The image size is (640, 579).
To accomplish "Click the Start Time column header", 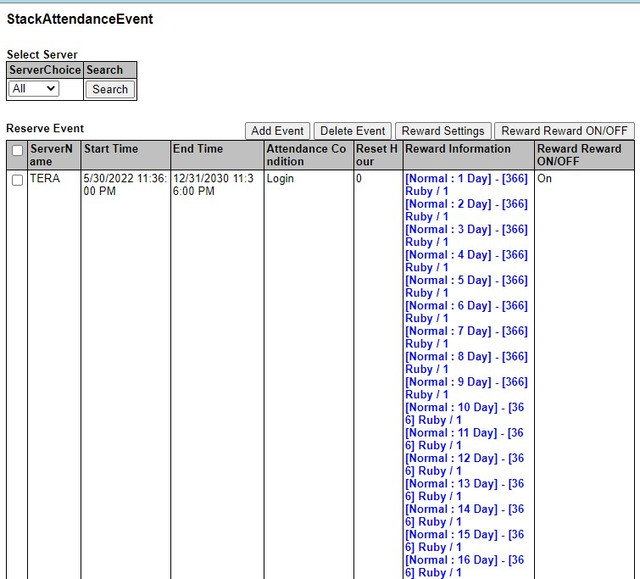I will [125, 155].
